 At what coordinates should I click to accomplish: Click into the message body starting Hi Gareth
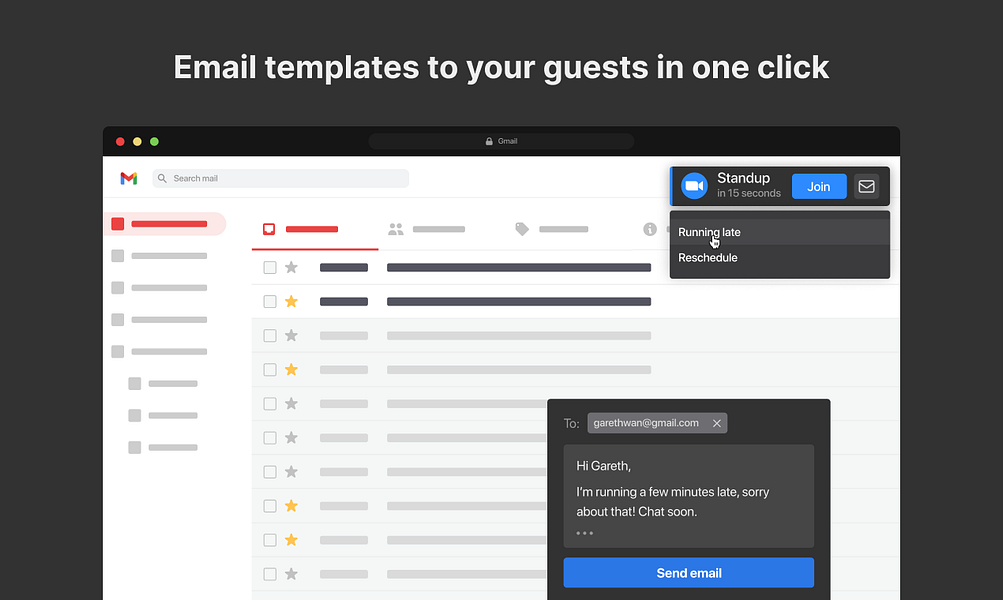coord(688,496)
